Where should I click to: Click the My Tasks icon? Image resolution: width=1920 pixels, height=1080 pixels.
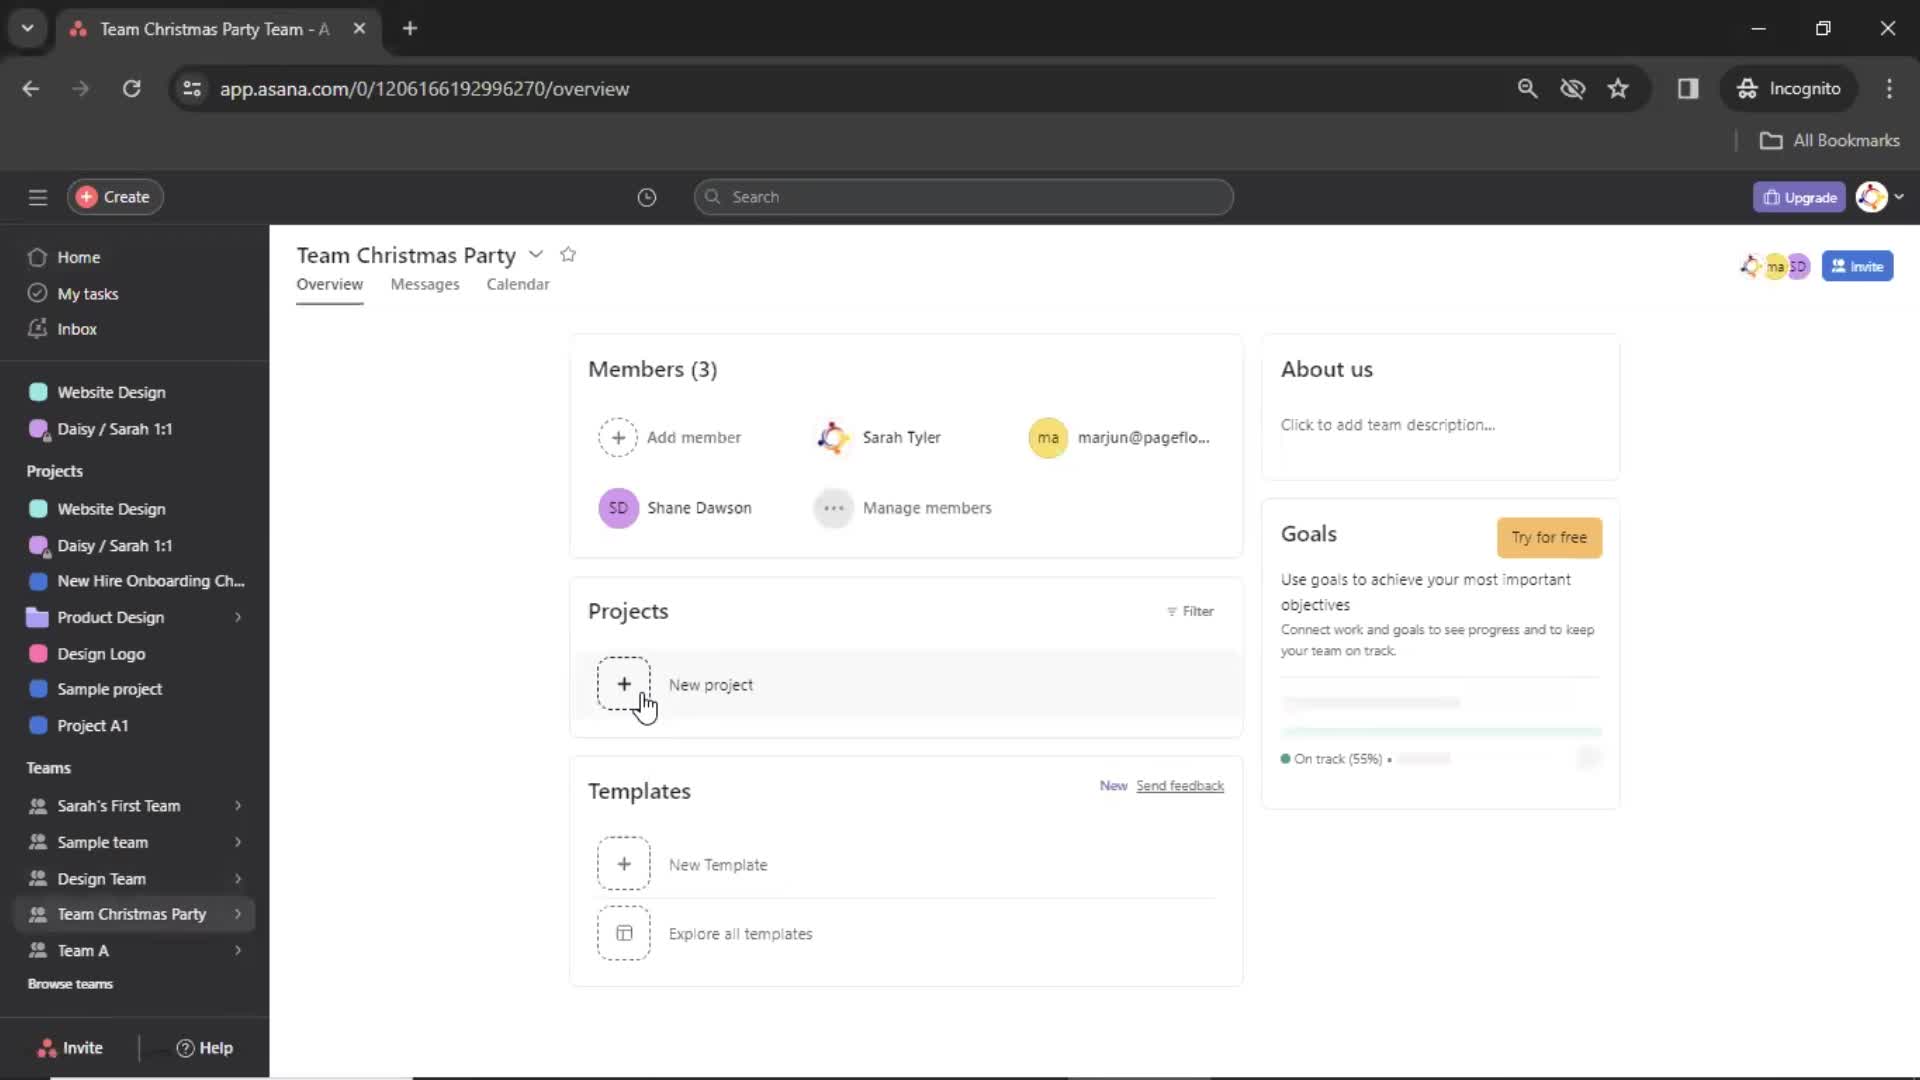coord(36,294)
